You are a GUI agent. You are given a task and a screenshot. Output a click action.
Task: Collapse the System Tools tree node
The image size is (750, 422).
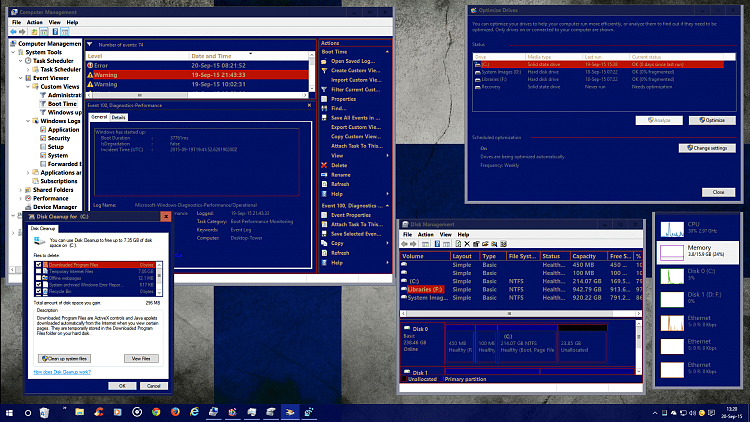(x=13, y=52)
